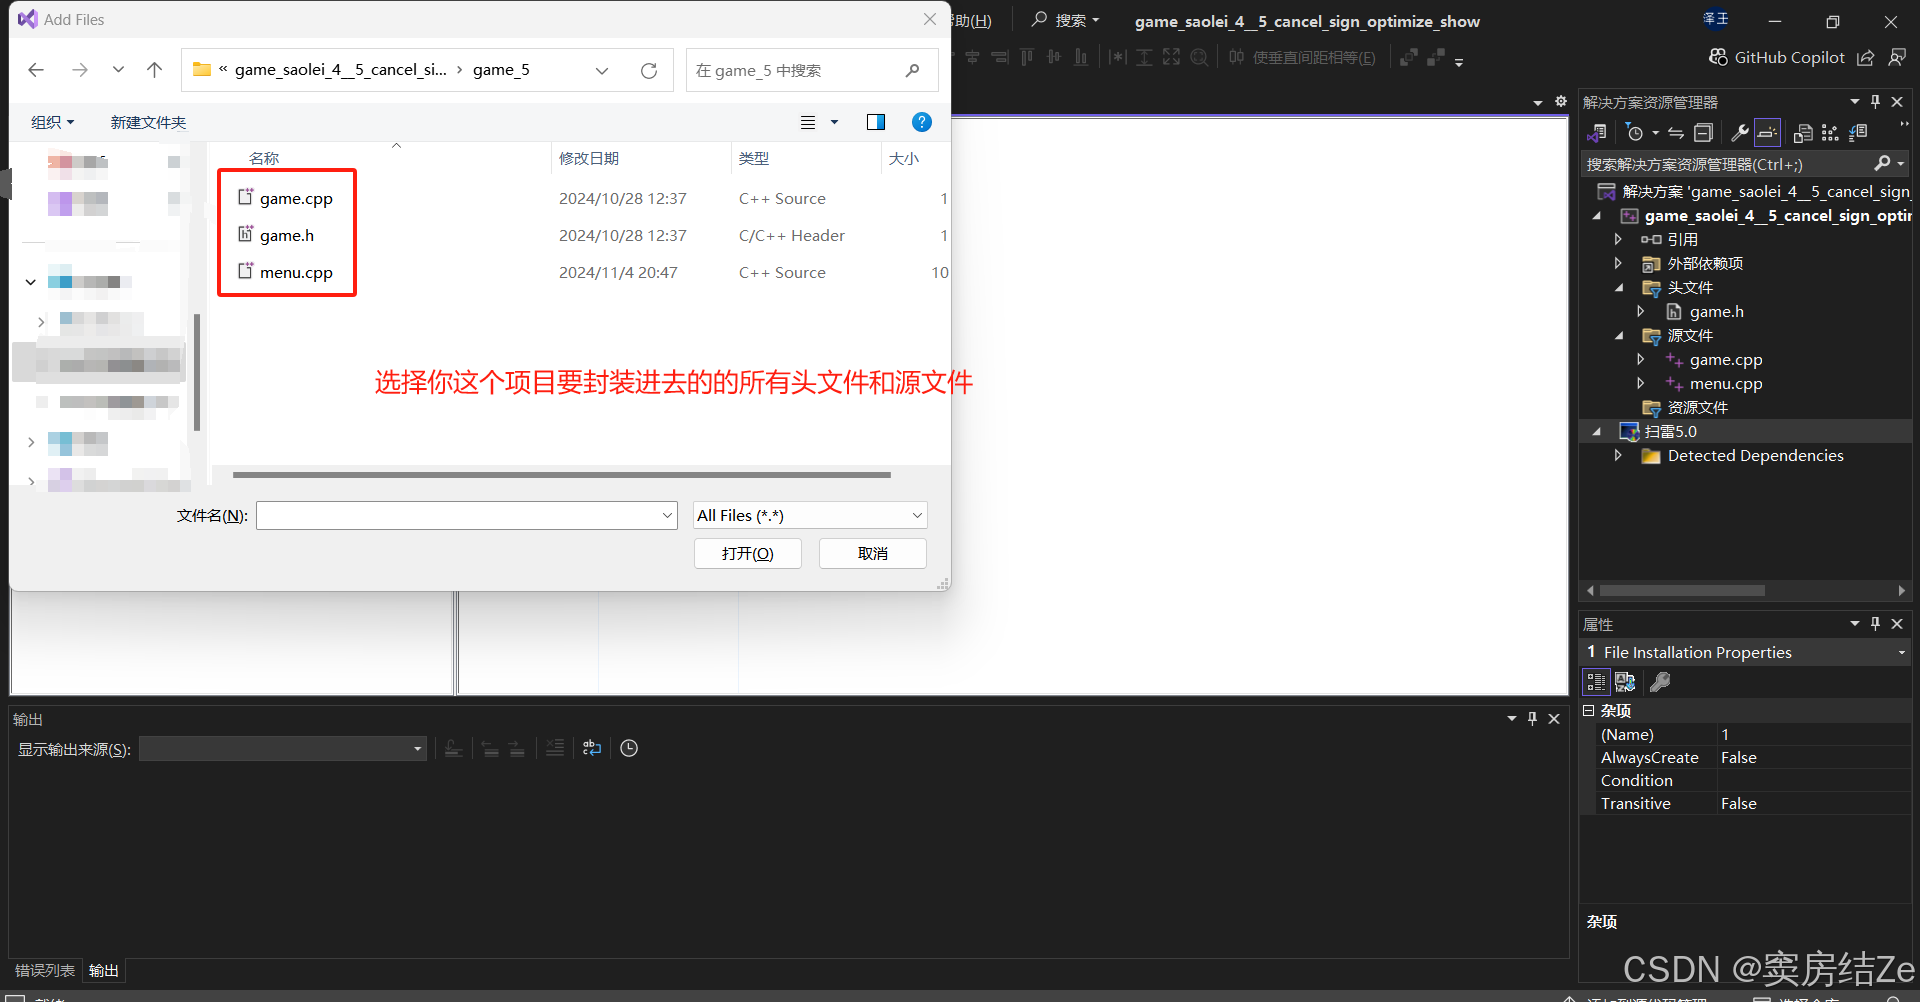Click the file name input field in the dialog

tap(466, 515)
